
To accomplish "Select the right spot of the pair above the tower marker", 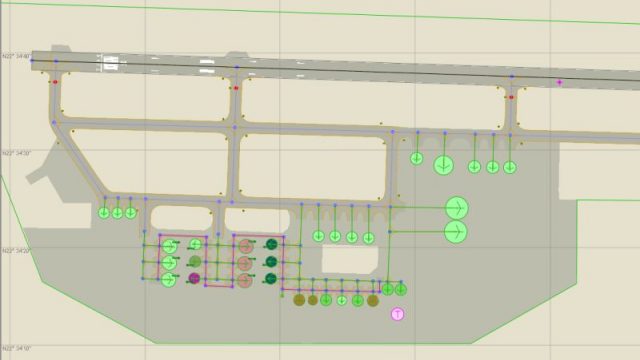I will [x=401, y=290].
